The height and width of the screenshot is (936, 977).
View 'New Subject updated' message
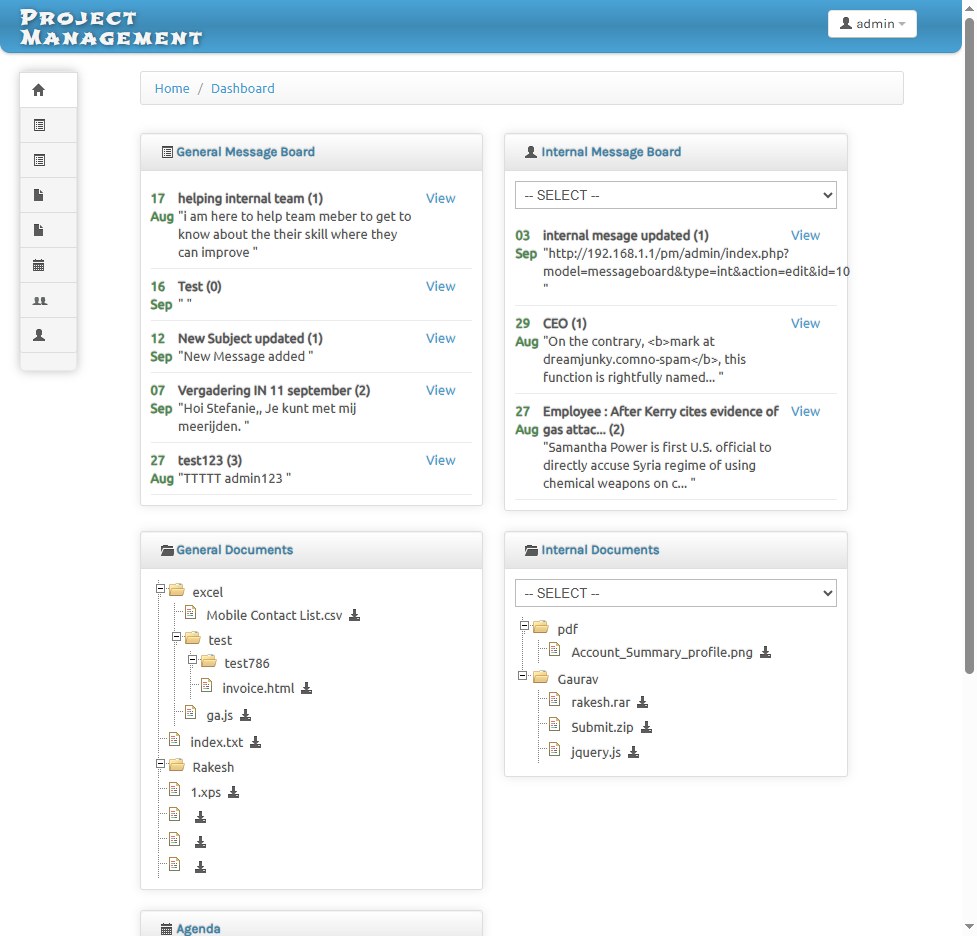[x=441, y=338]
